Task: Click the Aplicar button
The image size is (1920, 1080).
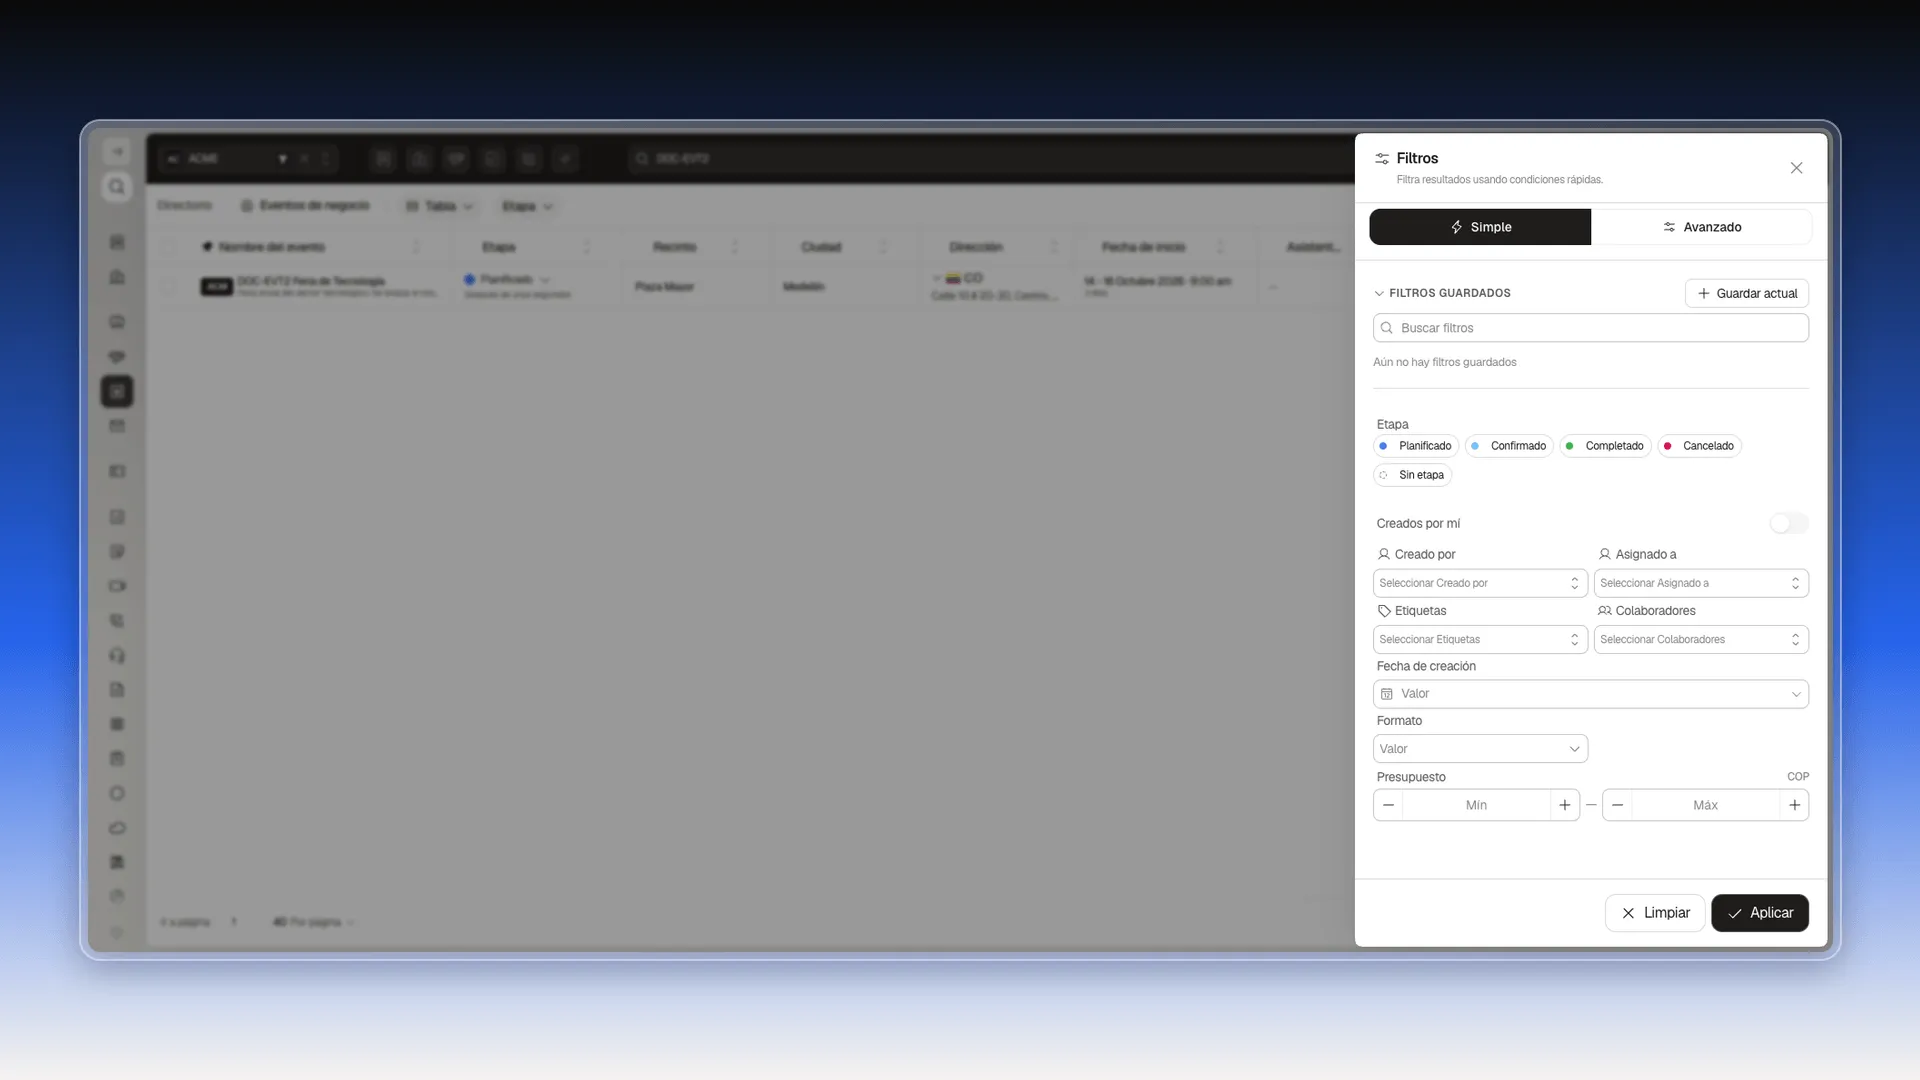Action: click(x=1759, y=913)
